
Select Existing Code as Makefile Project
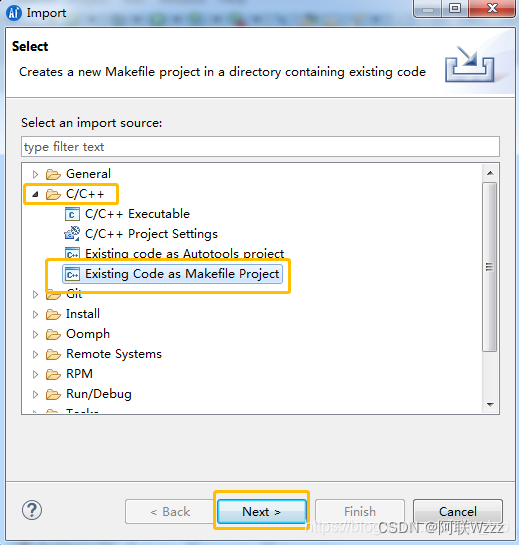(x=172, y=274)
